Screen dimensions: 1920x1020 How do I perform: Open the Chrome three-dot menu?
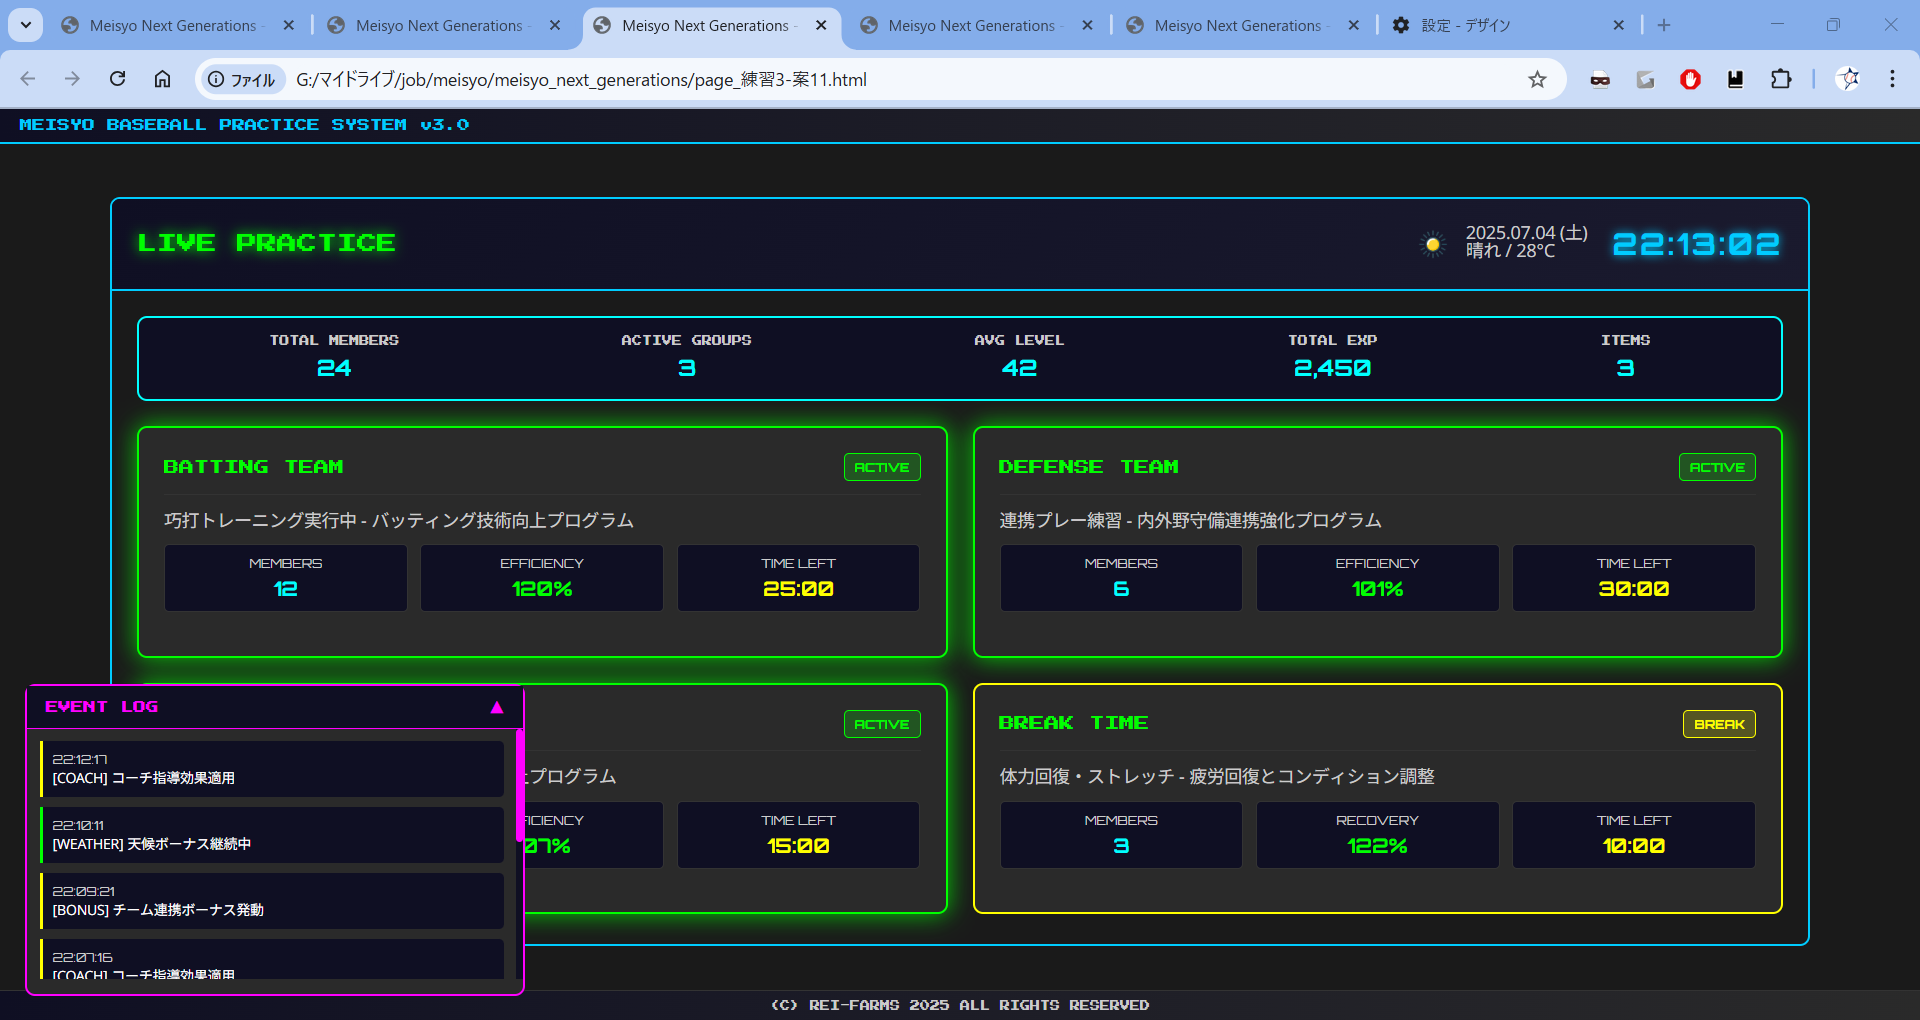[x=1892, y=79]
